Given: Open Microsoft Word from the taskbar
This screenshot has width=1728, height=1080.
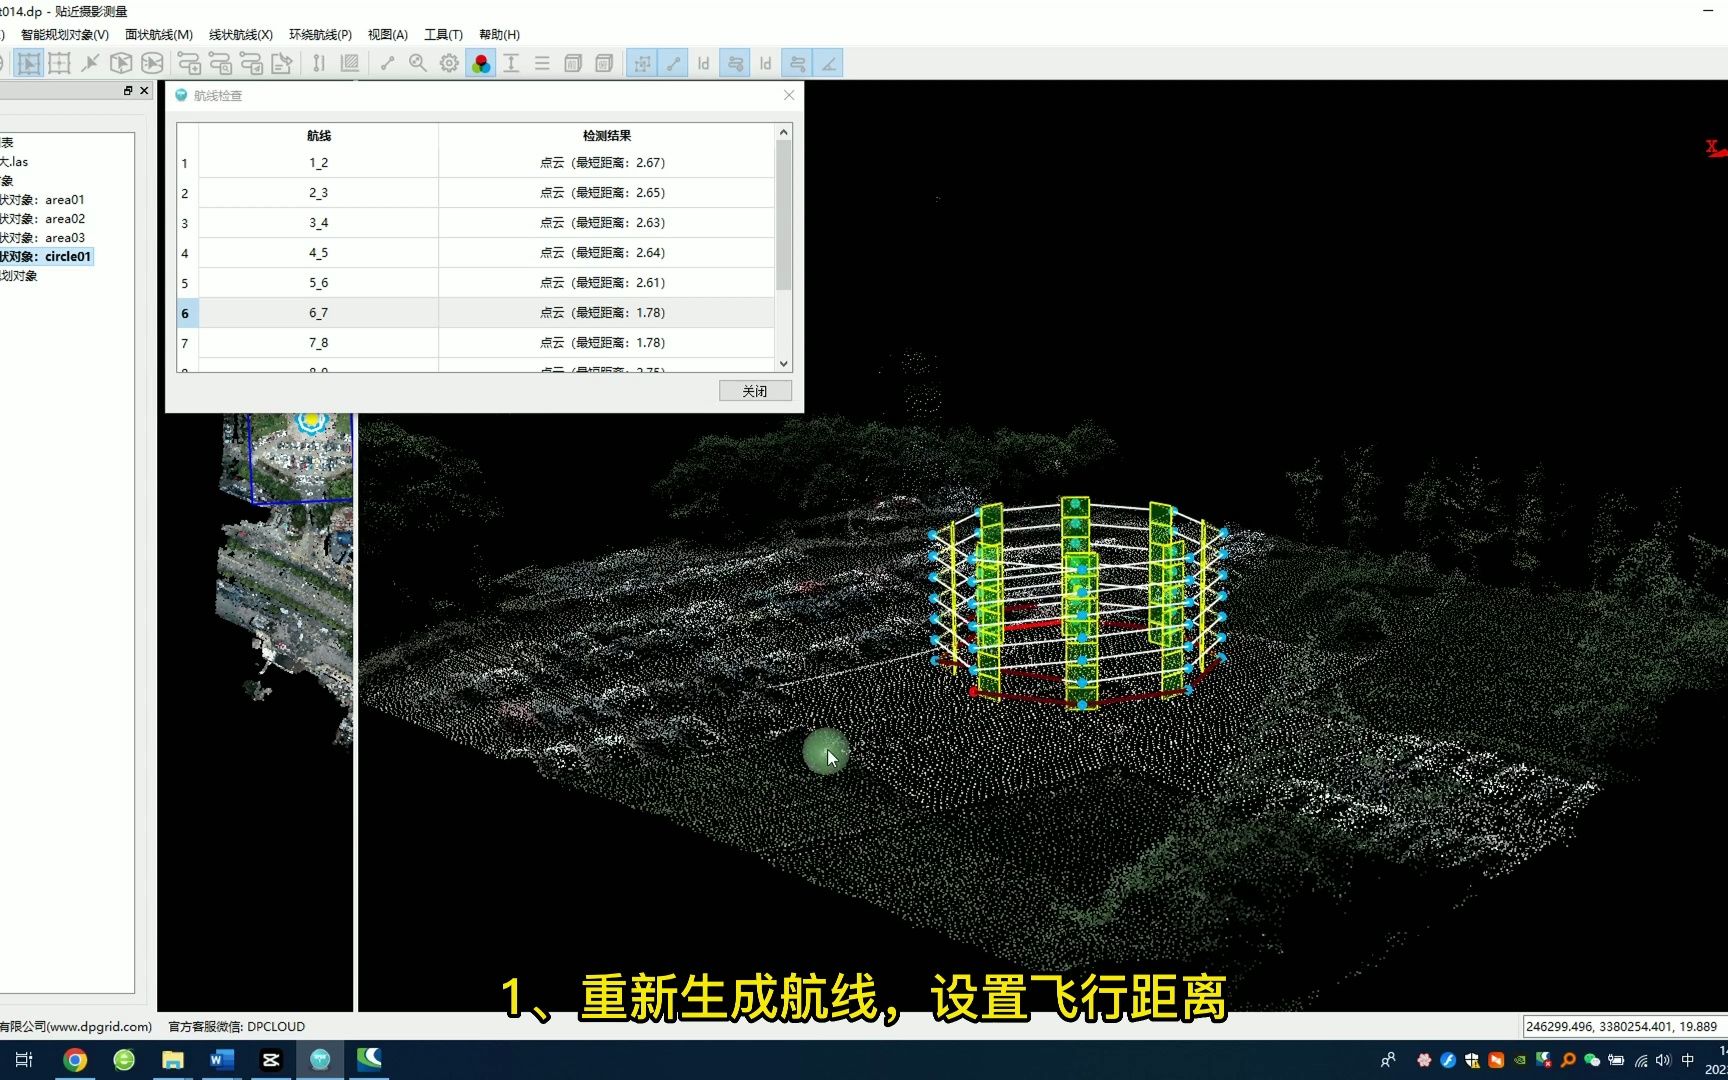Looking at the screenshot, I should [222, 1060].
